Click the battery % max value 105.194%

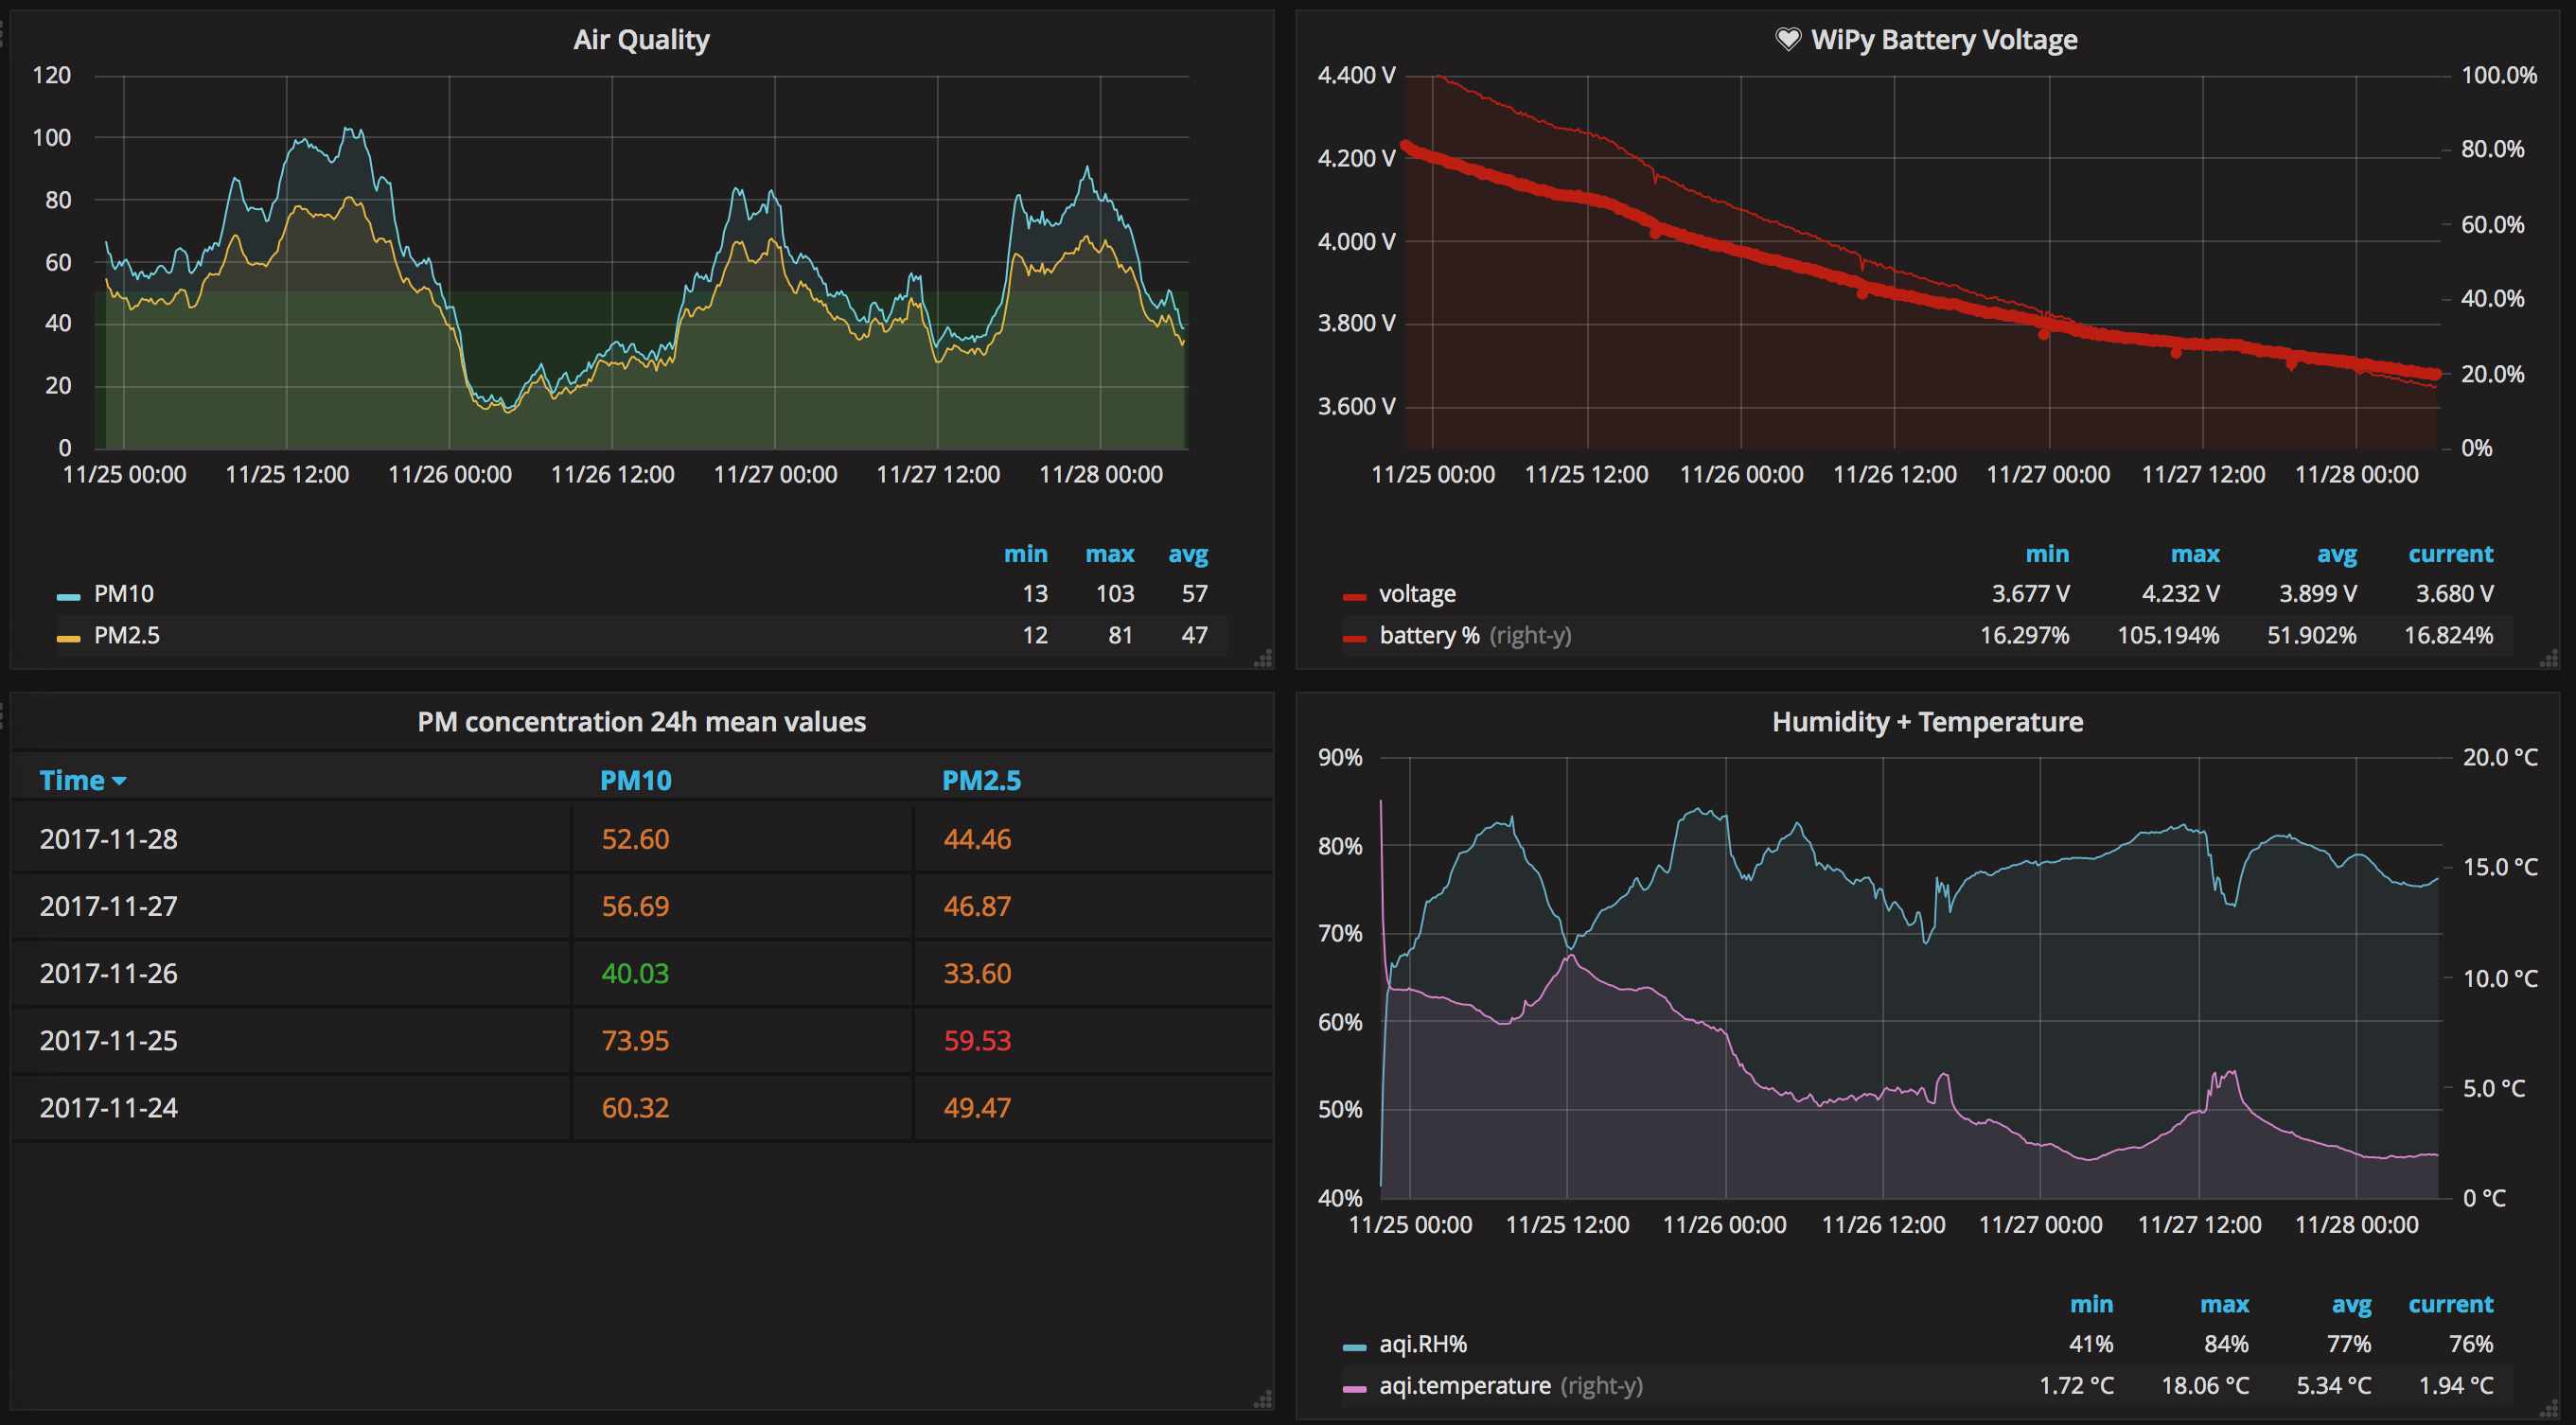point(2168,636)
